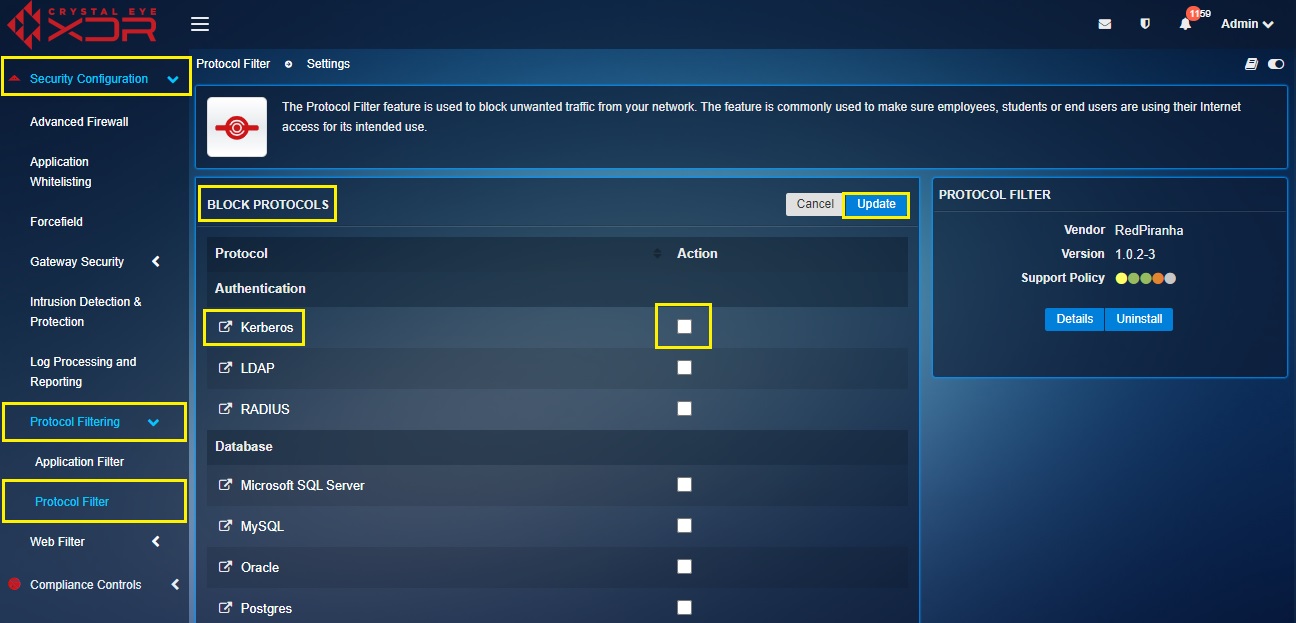
Task: Select Protocol Filter submenu item
Action: coord(72,502)
